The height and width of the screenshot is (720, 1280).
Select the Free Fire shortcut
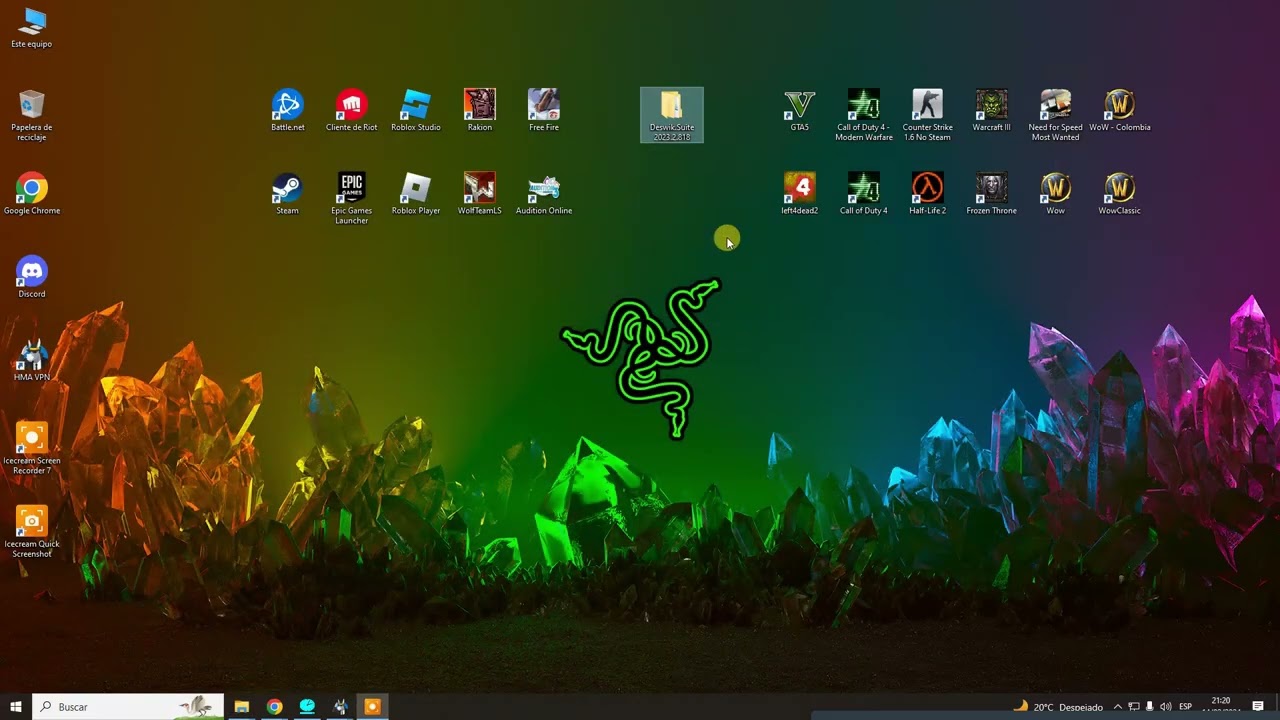click(x=544, y=110)
